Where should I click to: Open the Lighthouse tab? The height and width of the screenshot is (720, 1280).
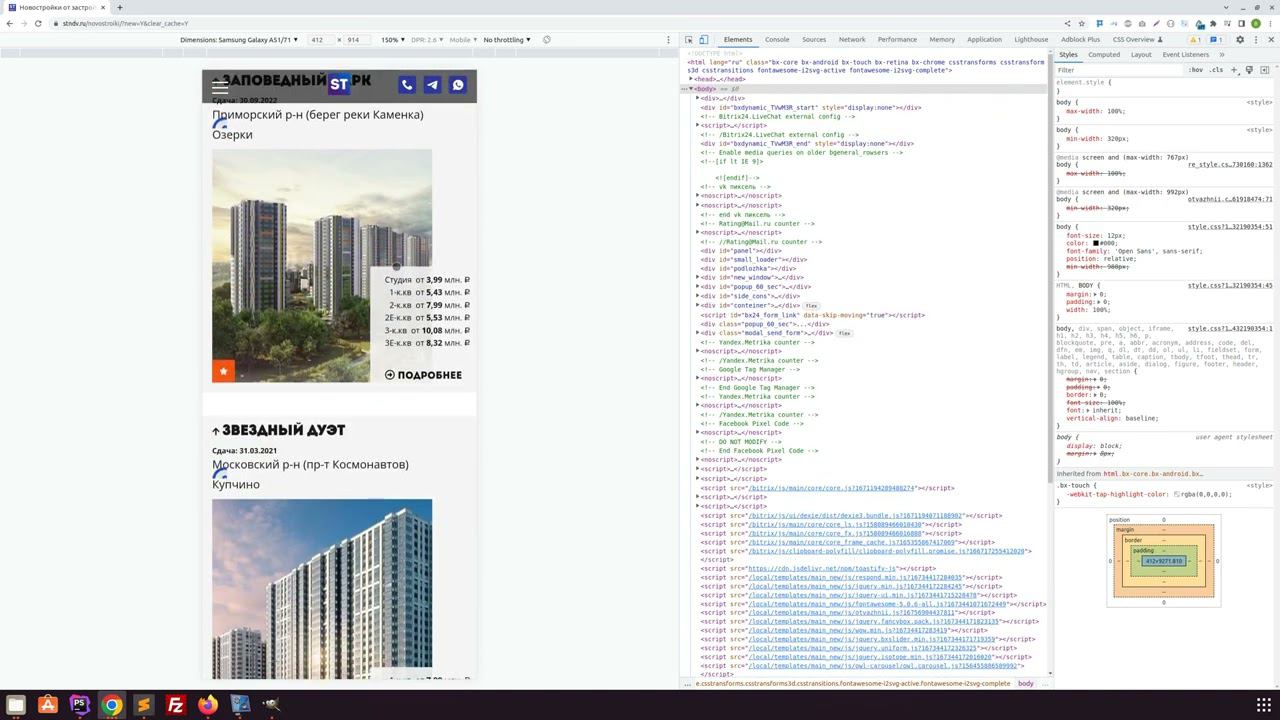click(x=1031, y=40)
